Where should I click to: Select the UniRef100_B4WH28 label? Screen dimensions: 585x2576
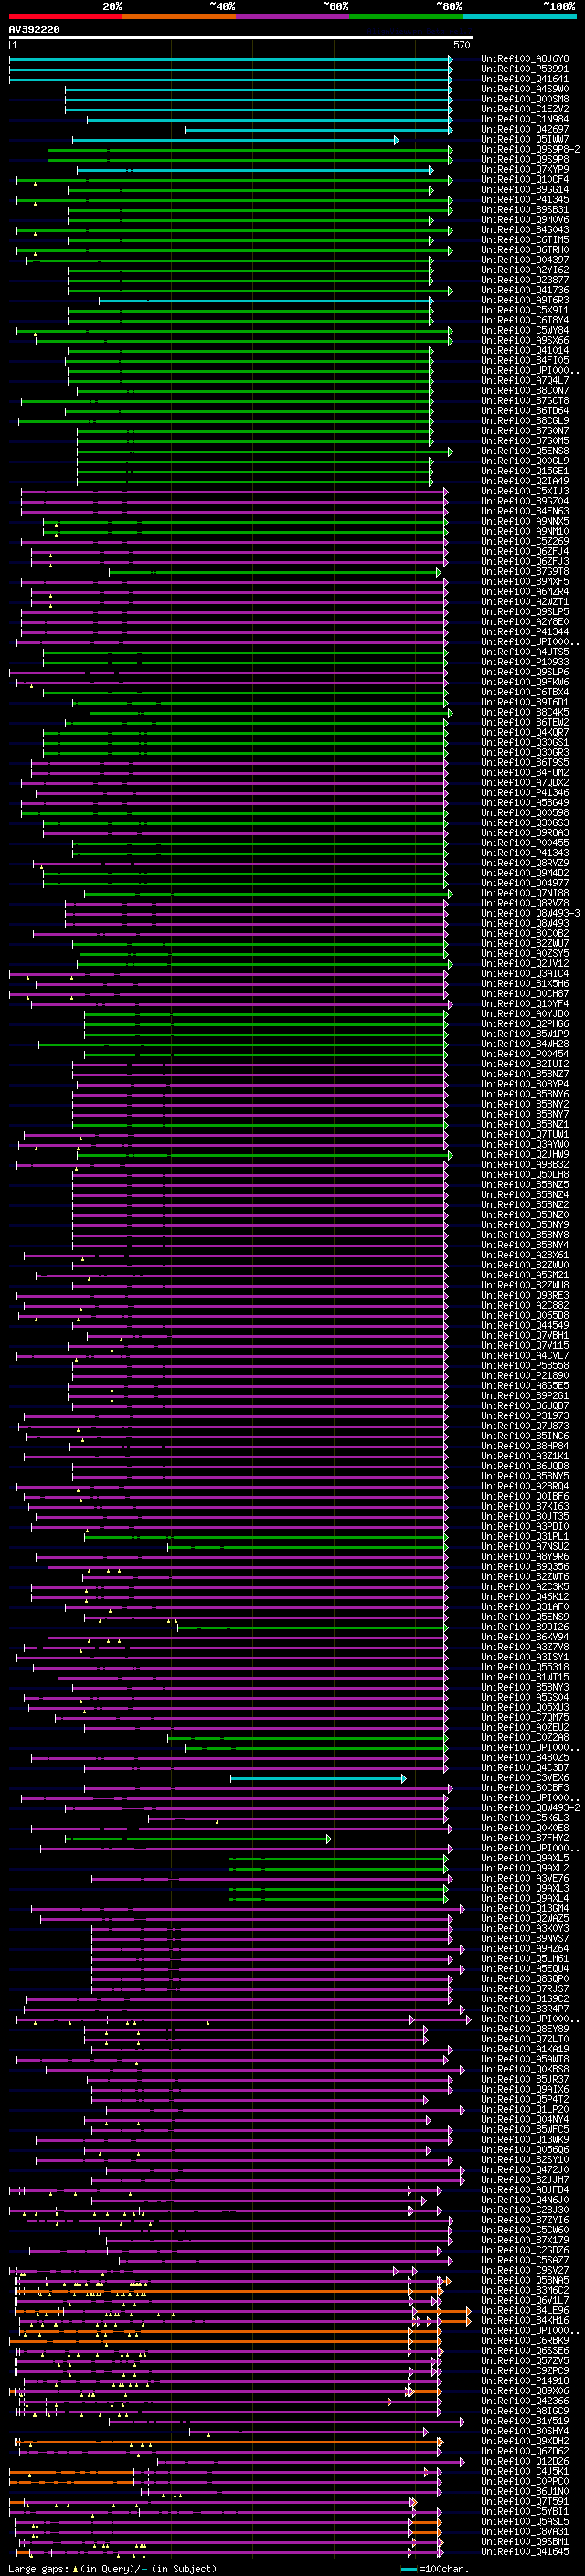(525, 1044)
